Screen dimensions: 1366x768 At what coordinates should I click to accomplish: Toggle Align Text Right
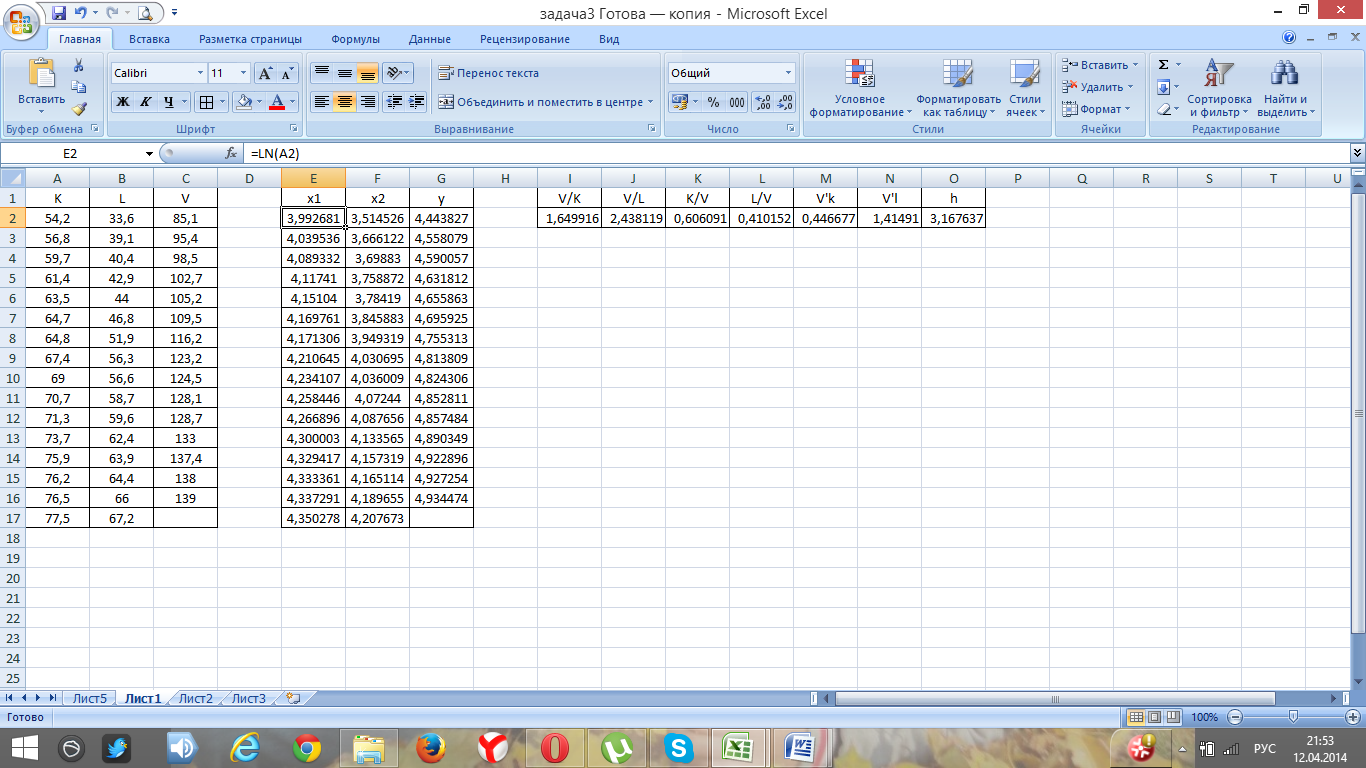[x=368, y=102]
